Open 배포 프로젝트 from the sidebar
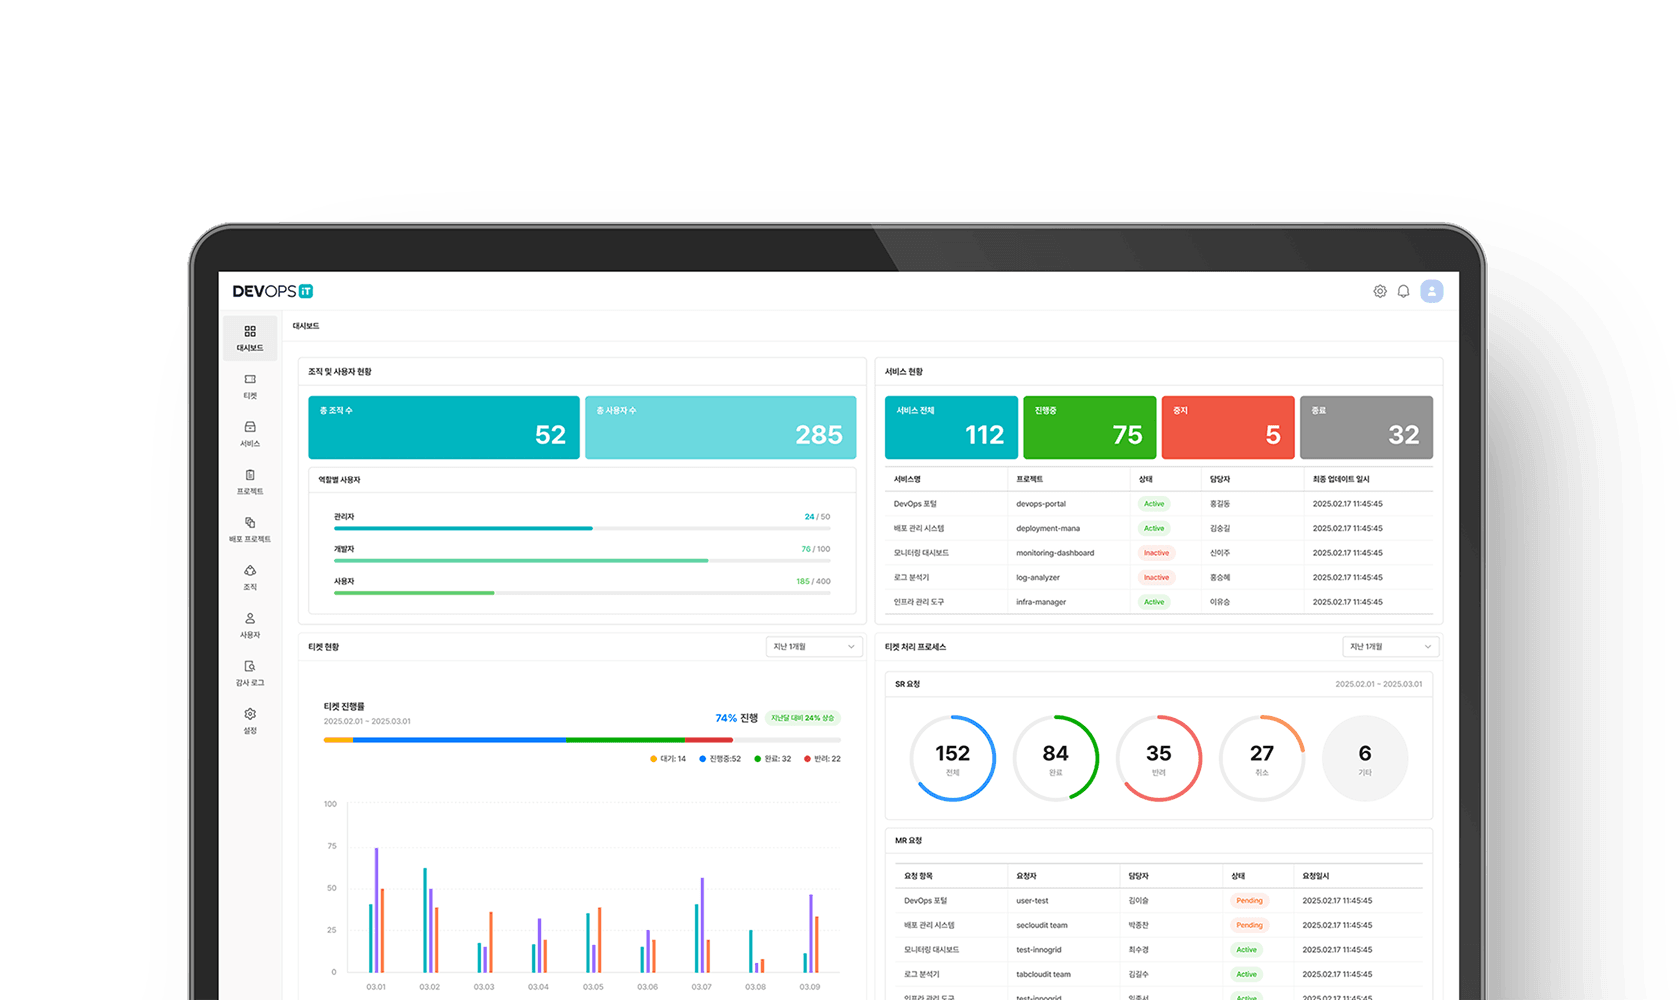Image resolution: width=1680 pixels, height=1000 pixels. 250,530
